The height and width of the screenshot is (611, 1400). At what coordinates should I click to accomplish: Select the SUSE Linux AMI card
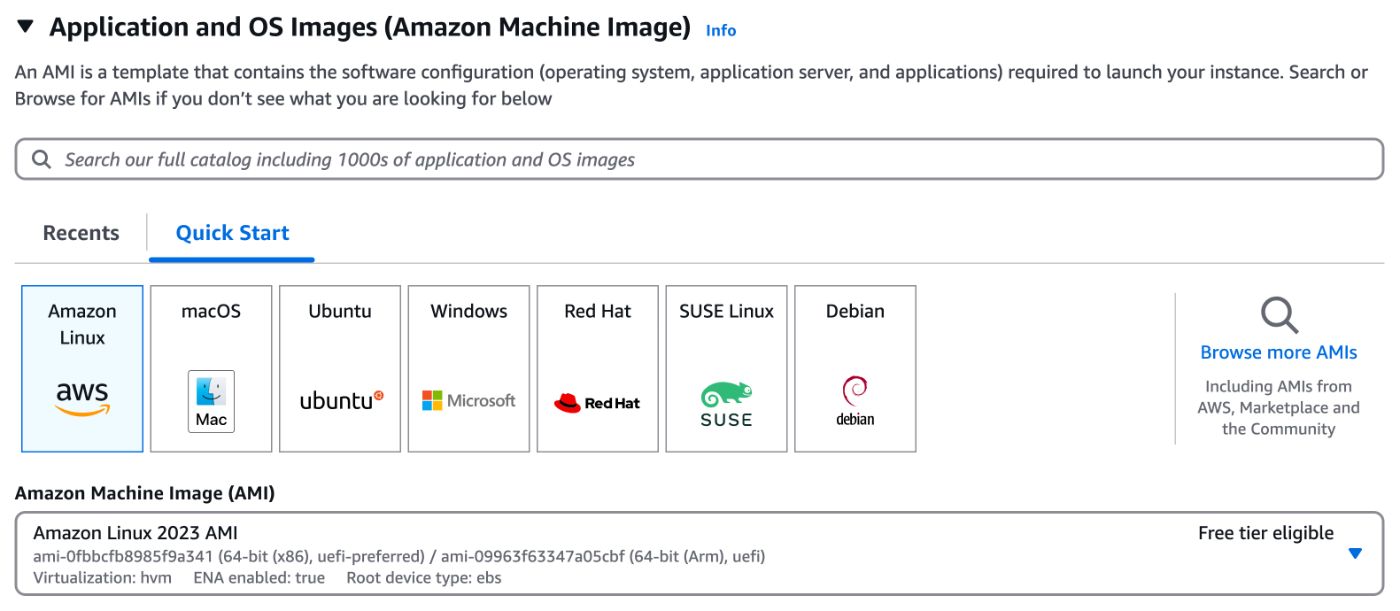click(726, 368)
